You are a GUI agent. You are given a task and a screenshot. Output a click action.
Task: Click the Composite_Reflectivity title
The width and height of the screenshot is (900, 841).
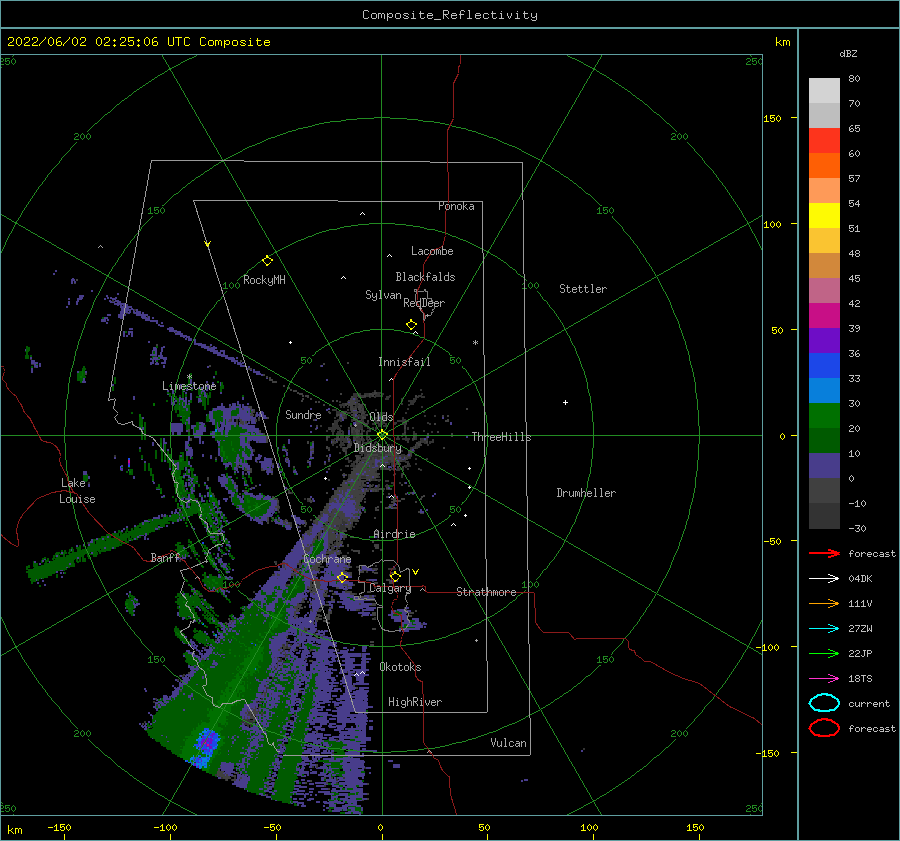[x=450, y=15]
